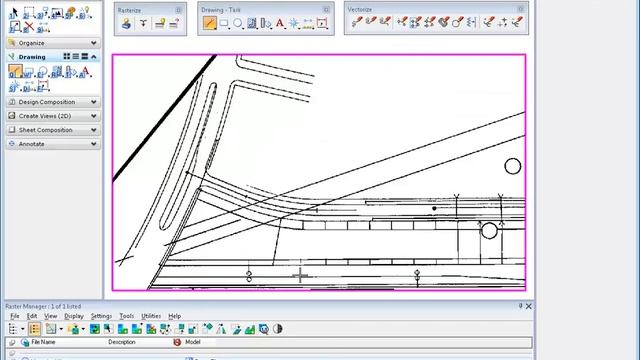Image resolution: width=640 pixels, height=360 pixels.
Task: Pick the Place Block rectangle tool
Action: point(224,23)
